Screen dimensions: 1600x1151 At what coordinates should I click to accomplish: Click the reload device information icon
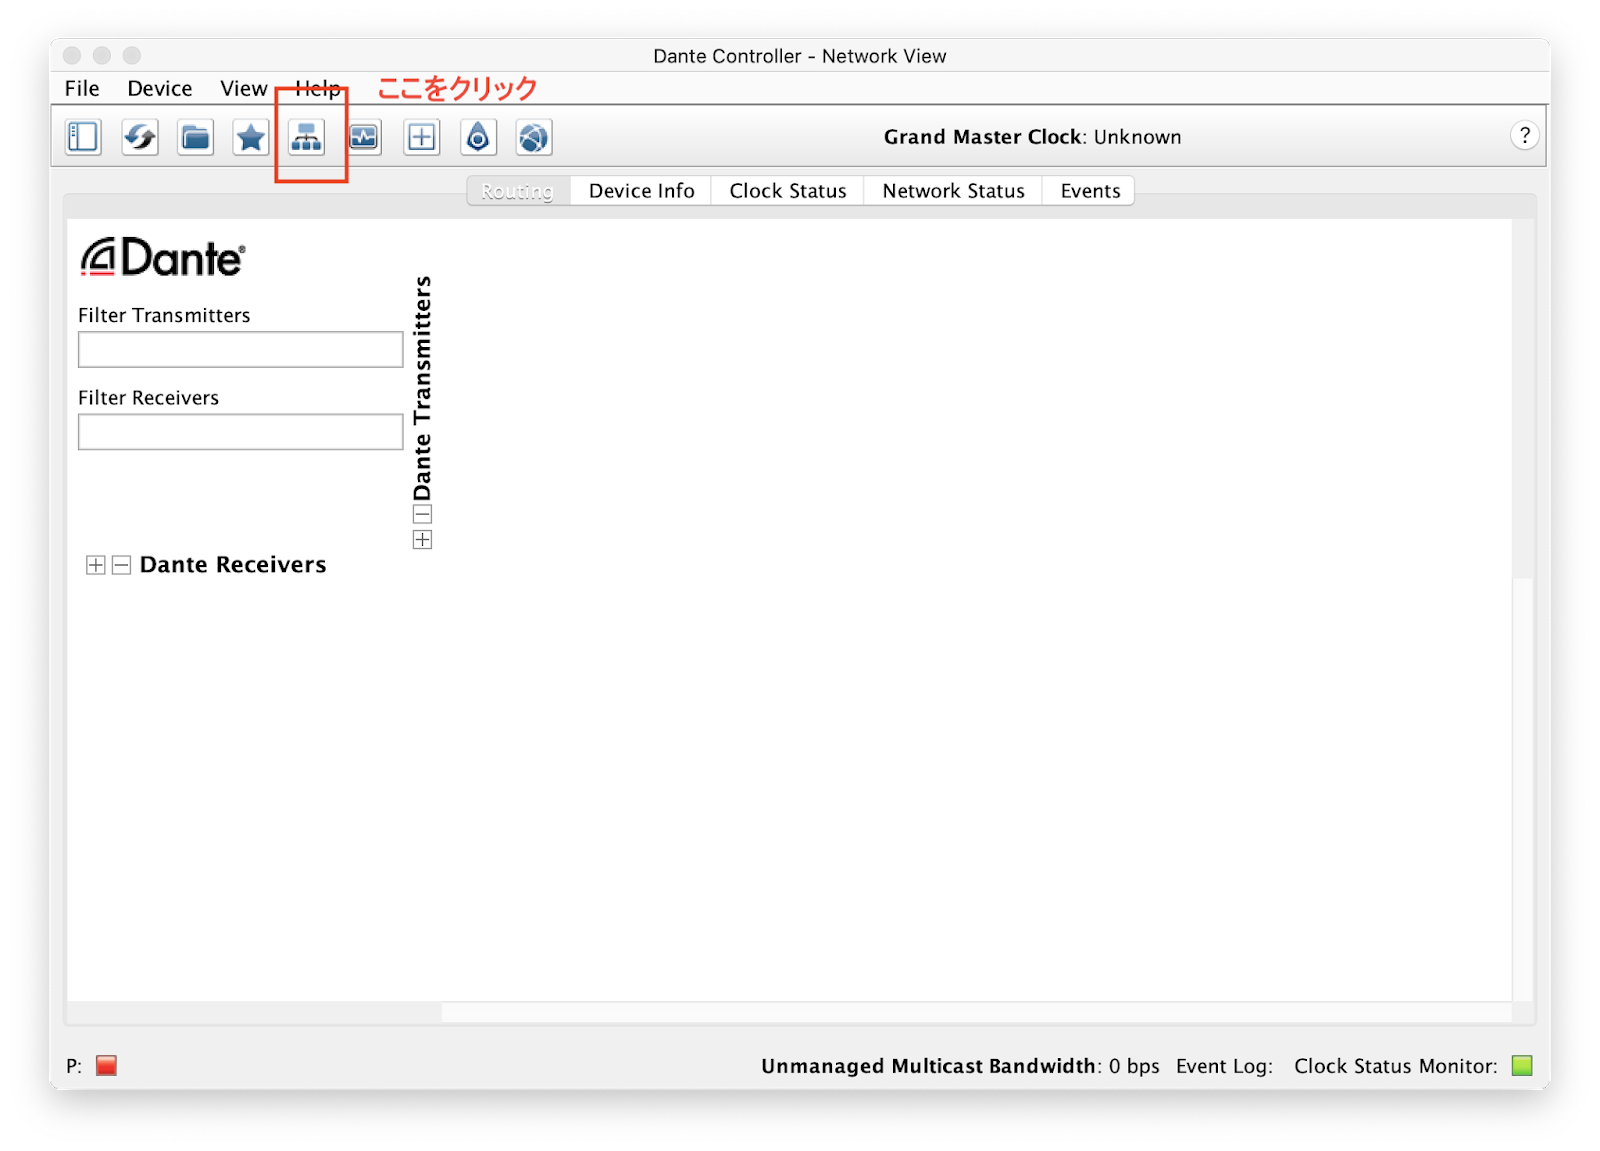pos(139,137)
